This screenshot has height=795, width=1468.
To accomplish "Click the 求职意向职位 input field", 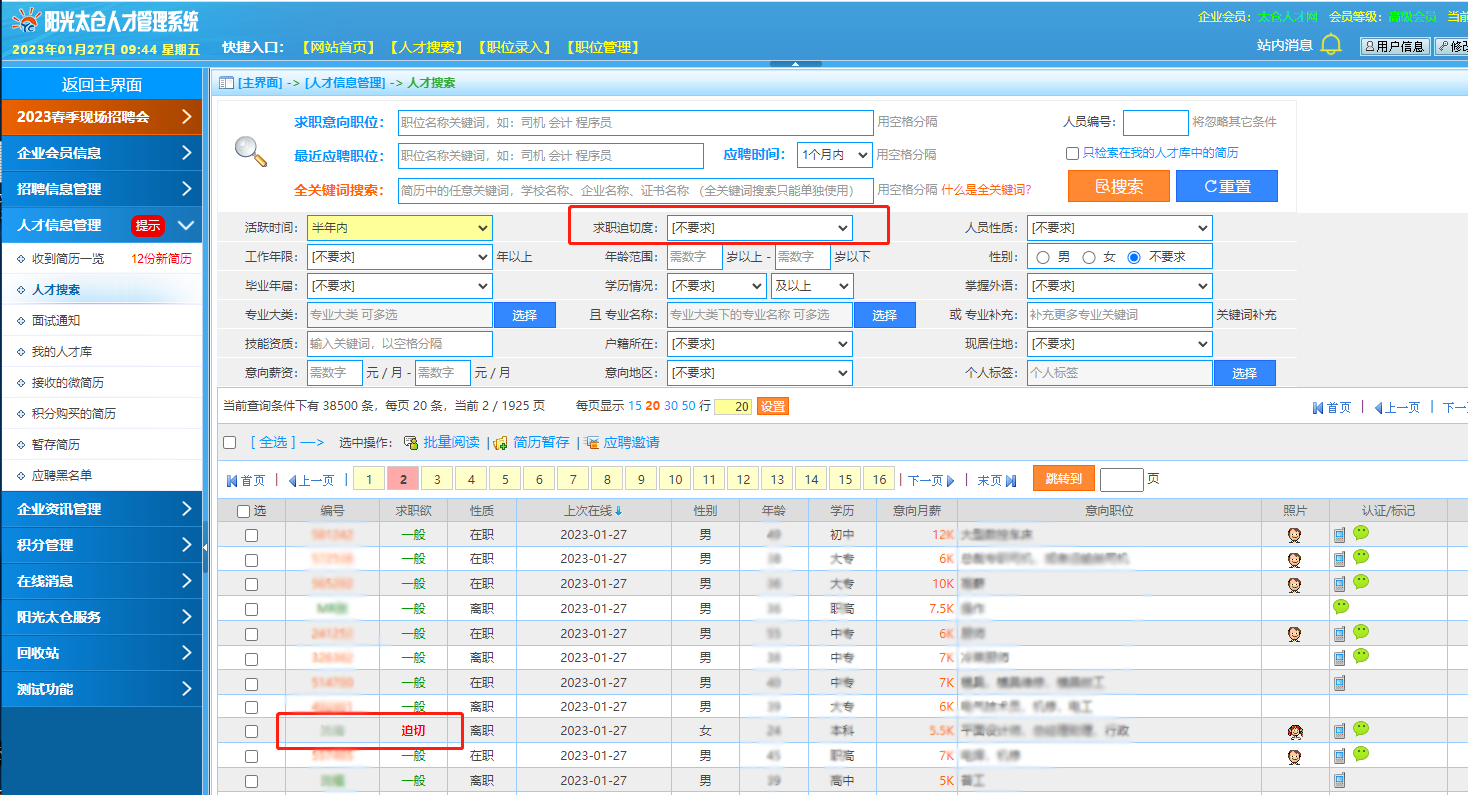I will pyautogui.click(x=635, y=123).
